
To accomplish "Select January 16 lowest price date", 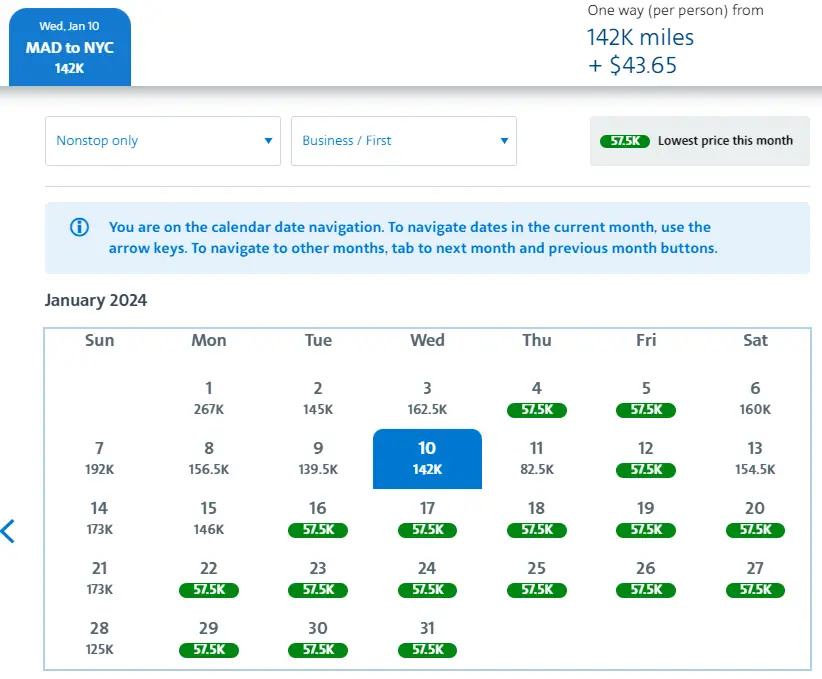I will 318,518.
